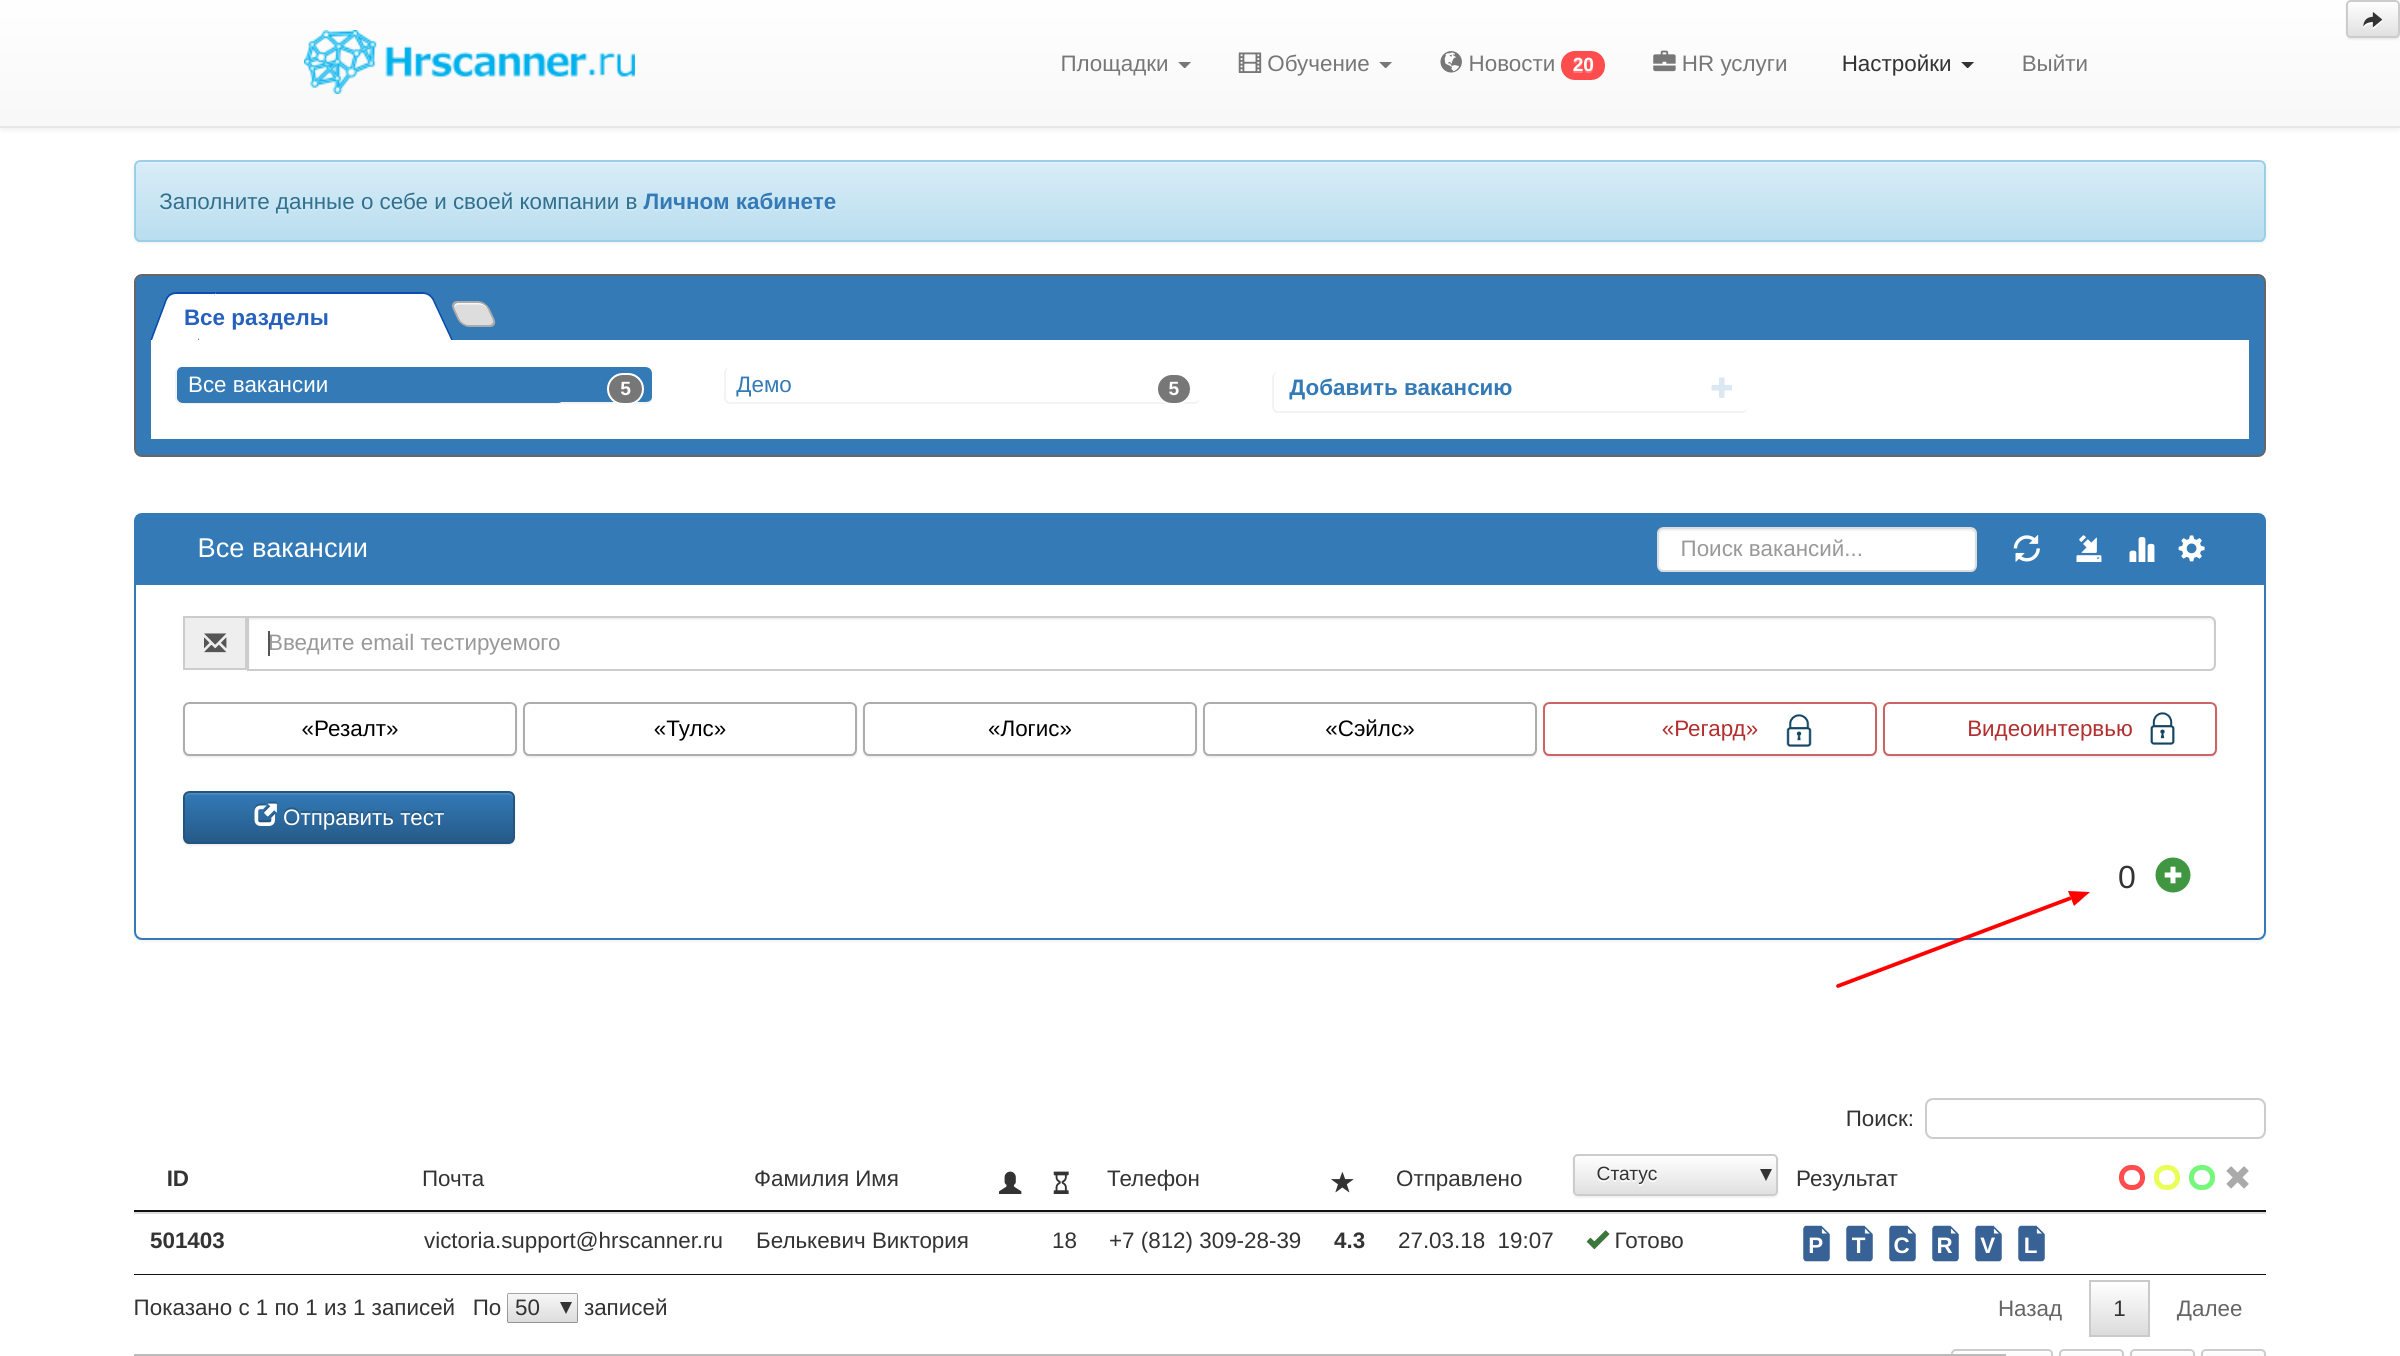Open the C report icon for Белькевич
Viewport: 2400px width, 1356px height.
(1902, 1243)
